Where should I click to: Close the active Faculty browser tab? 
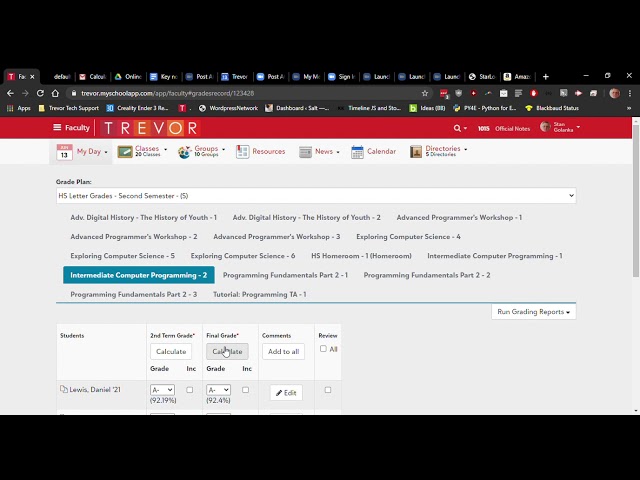point(32,77)
